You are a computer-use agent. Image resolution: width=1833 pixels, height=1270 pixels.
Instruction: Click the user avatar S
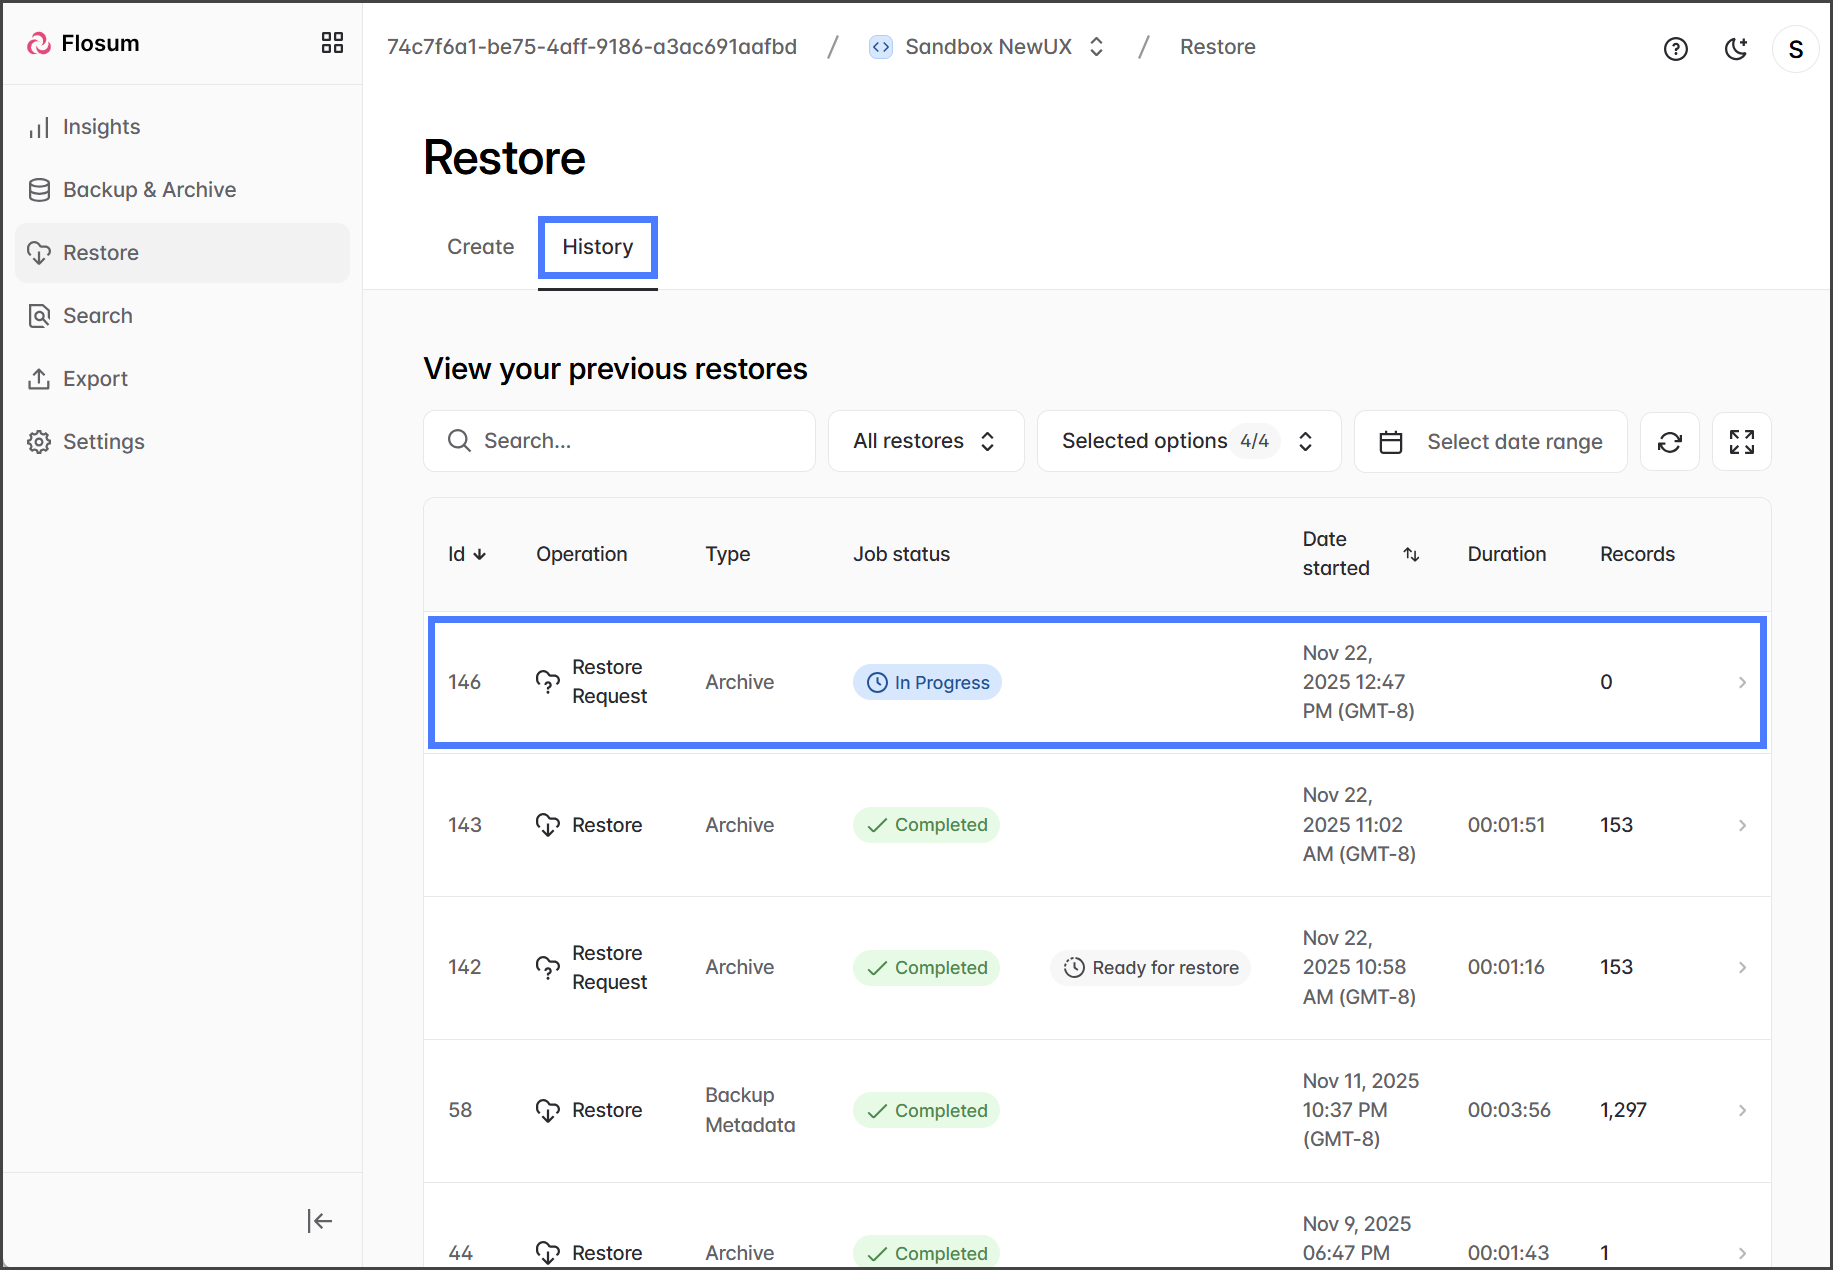click(x=1795, y=49)
